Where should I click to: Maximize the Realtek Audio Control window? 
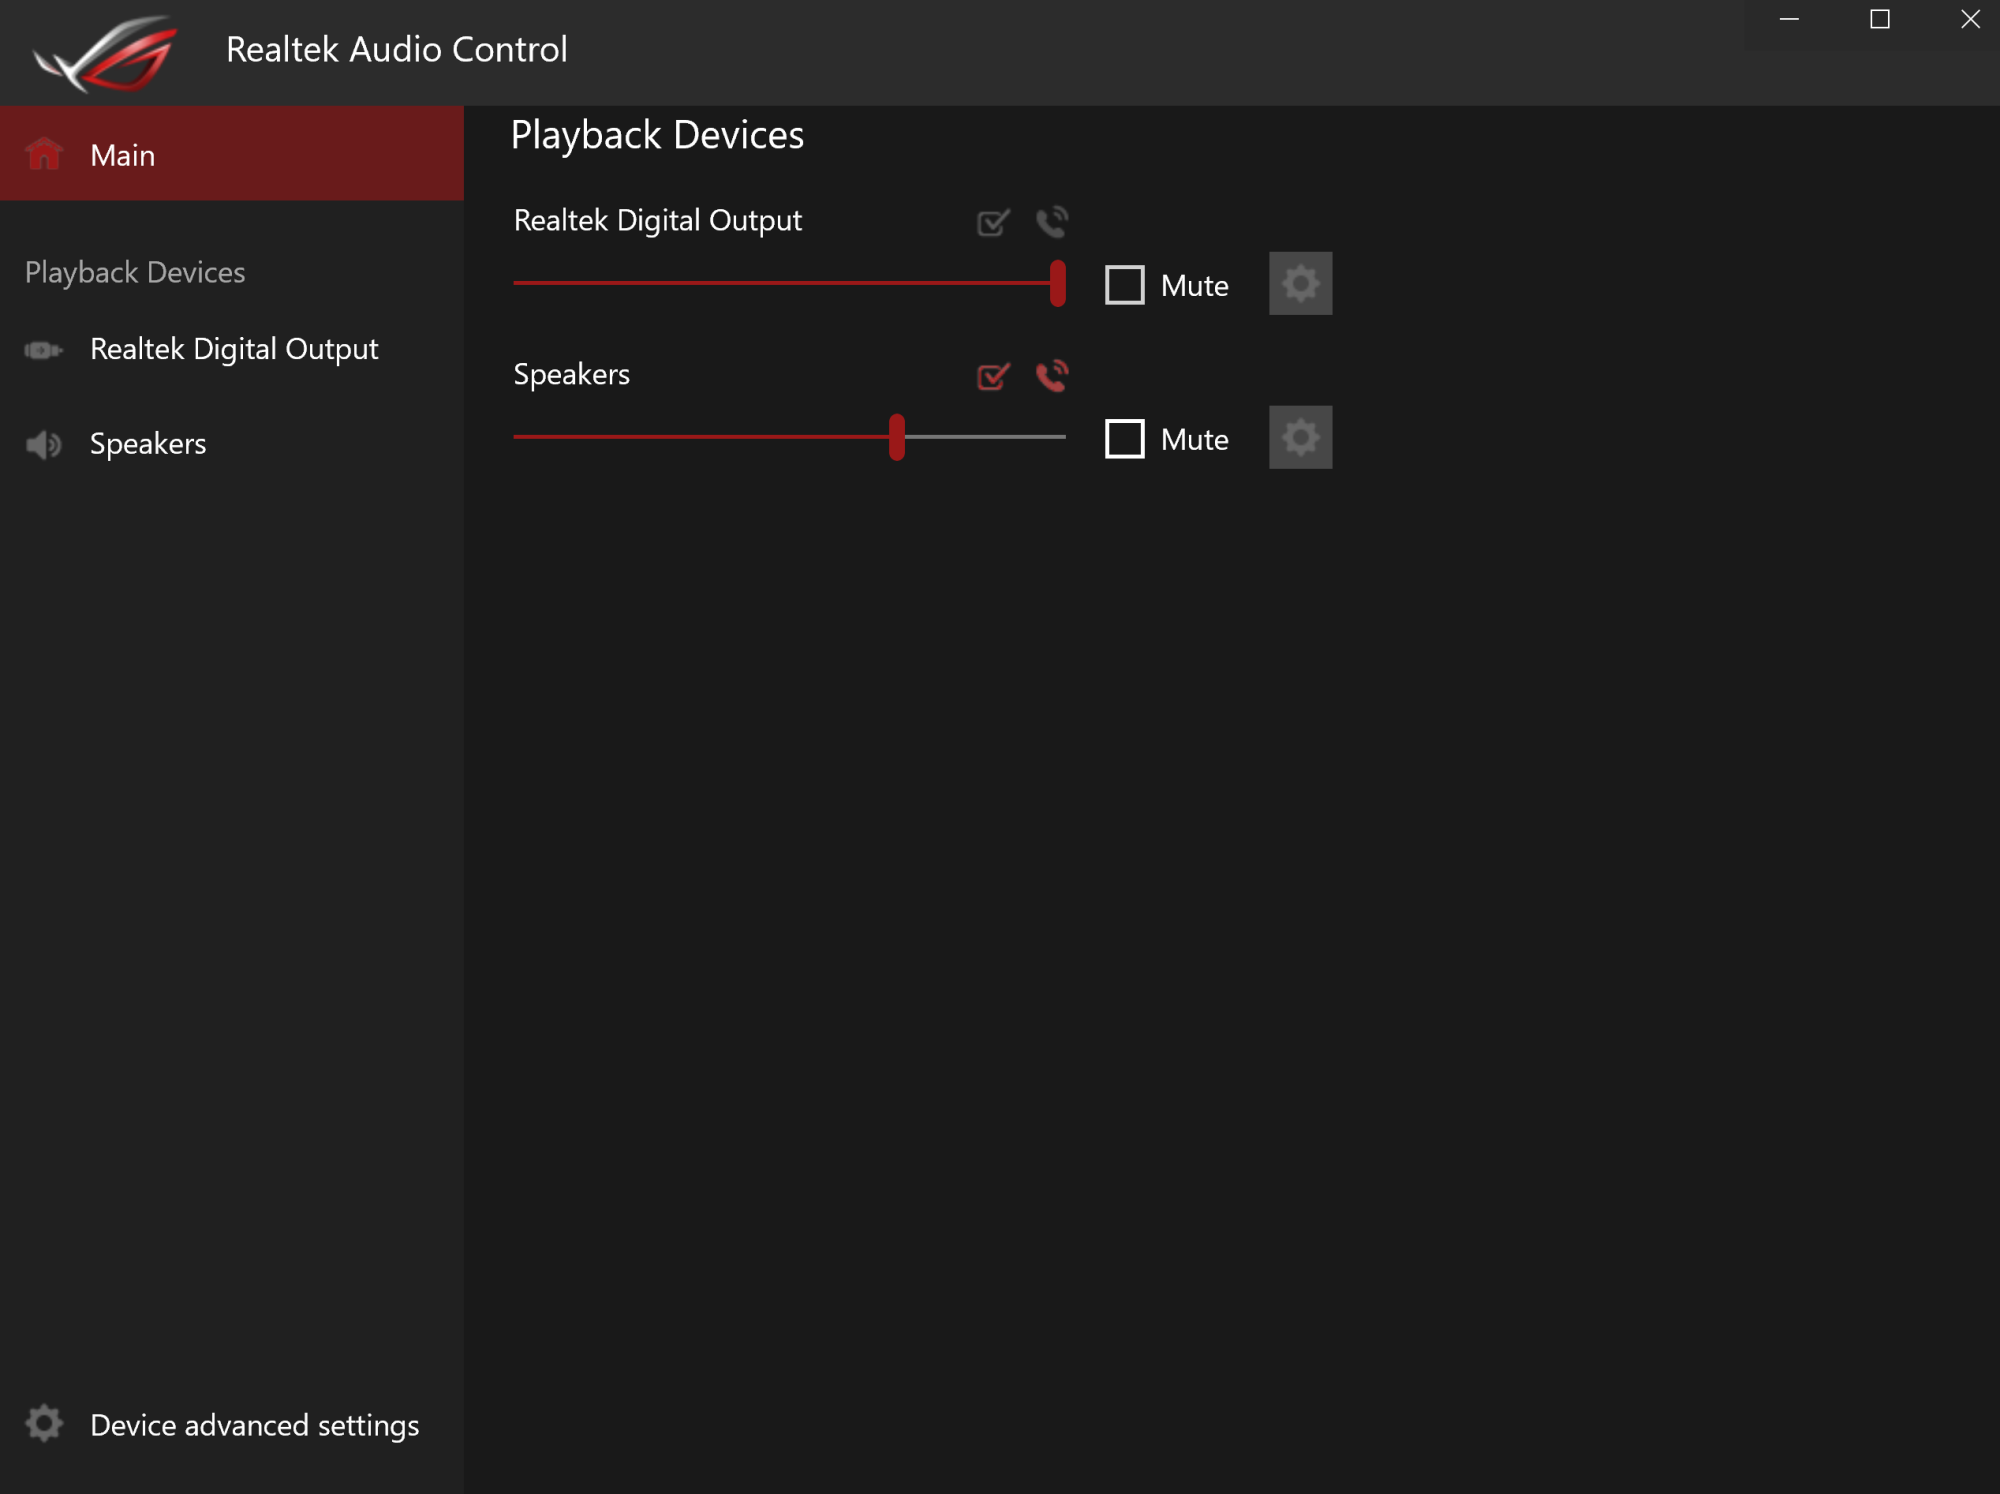point(1880,20)
